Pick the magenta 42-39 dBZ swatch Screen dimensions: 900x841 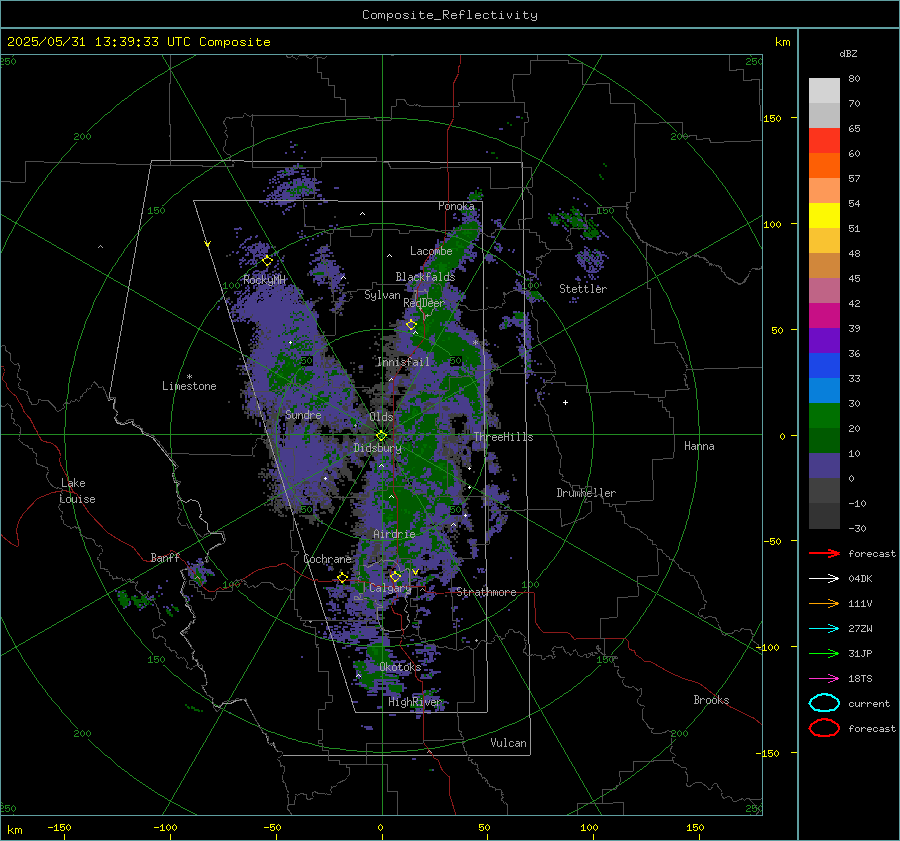(824, 316)
